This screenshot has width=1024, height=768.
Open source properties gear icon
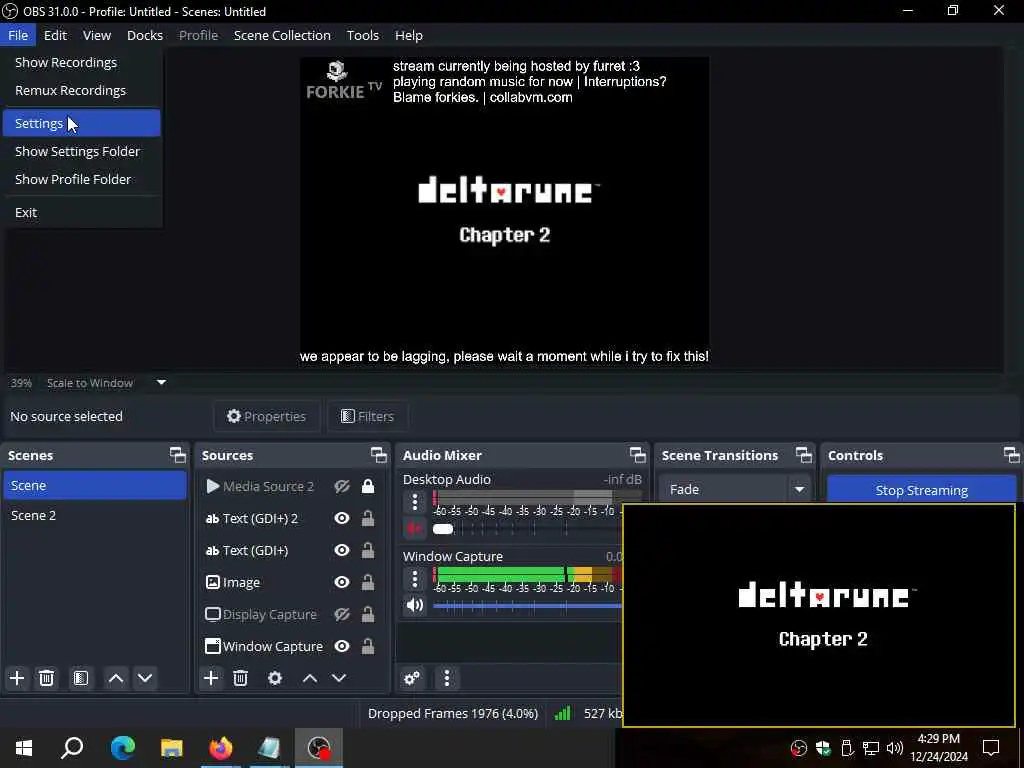[275, 679]
